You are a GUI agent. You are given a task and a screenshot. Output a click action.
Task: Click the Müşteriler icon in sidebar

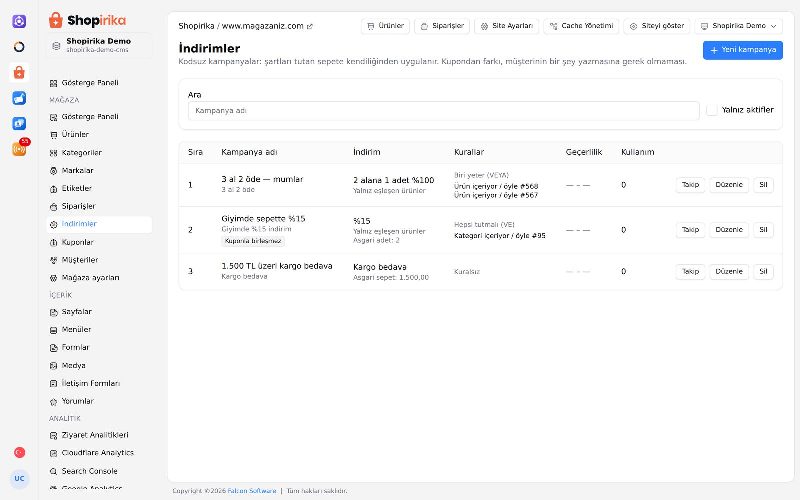pos(54,260)
